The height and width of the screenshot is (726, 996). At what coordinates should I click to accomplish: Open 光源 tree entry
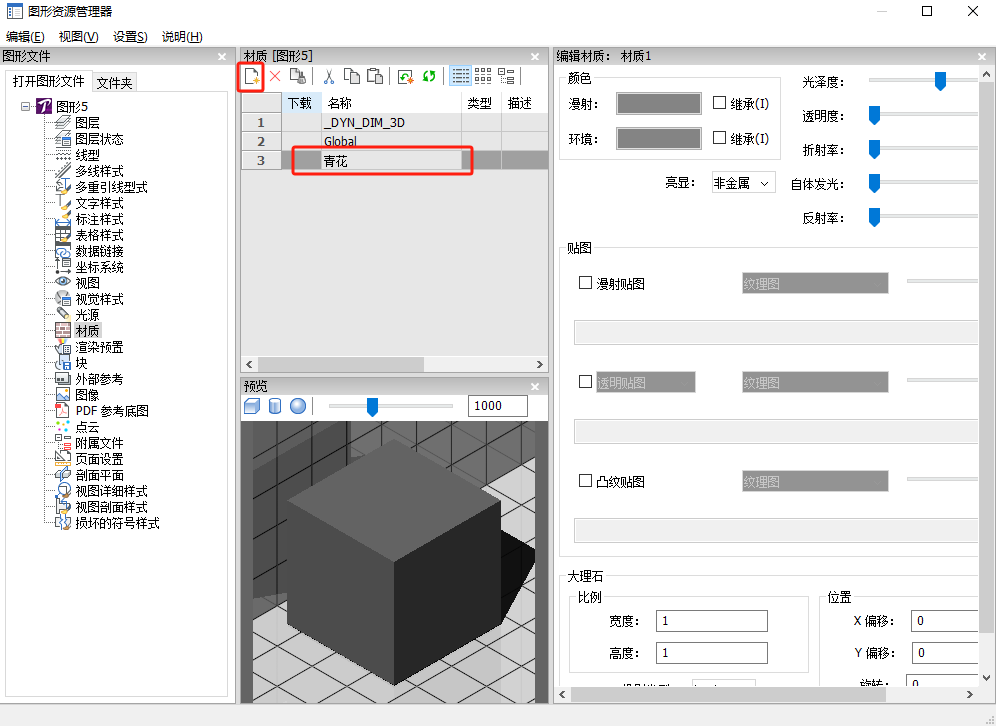point(87,314)
